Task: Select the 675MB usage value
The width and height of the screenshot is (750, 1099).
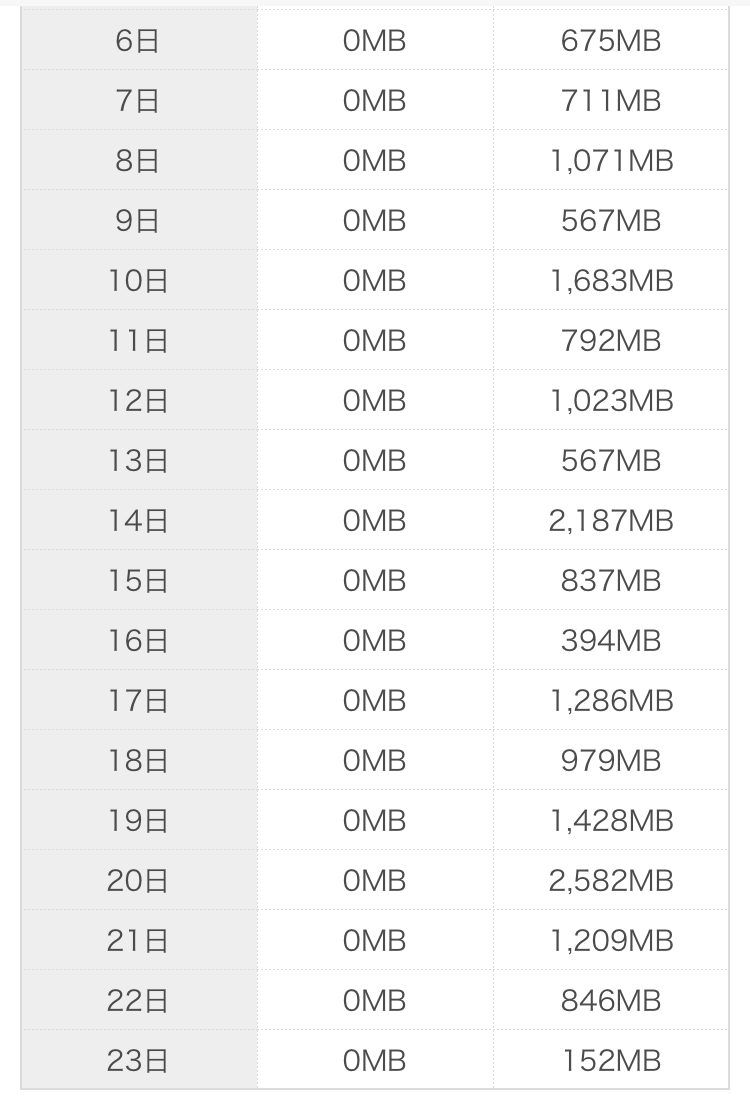Action: 611,41
